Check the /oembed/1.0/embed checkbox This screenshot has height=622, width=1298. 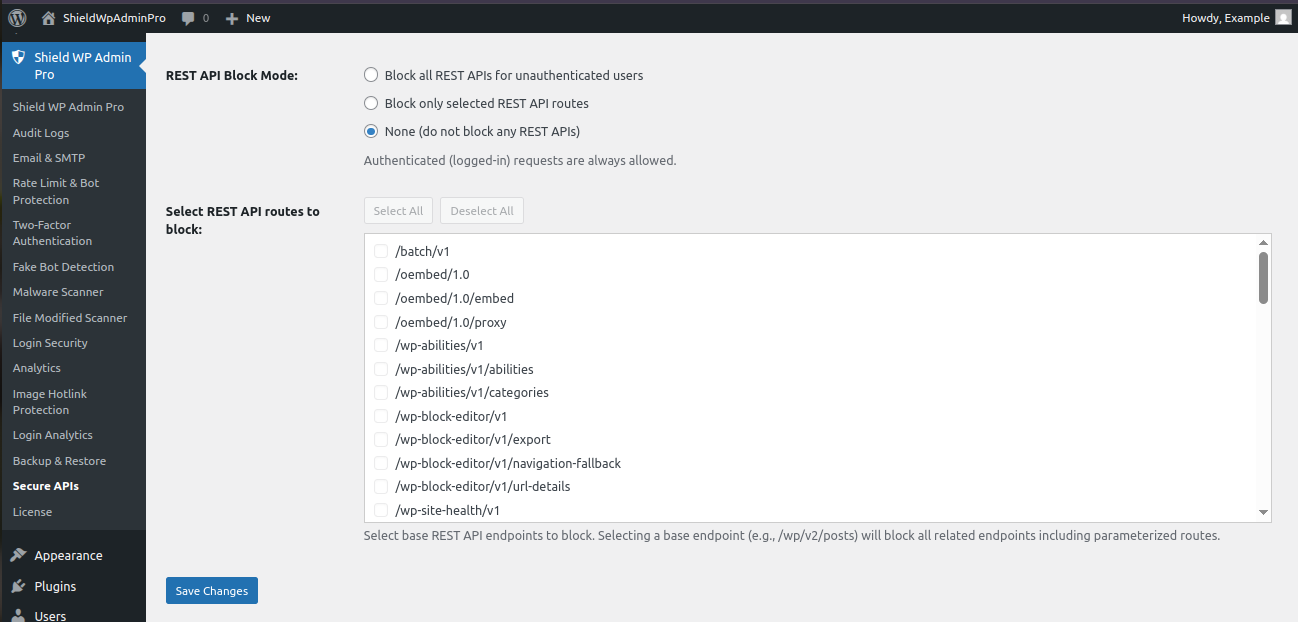381,298
